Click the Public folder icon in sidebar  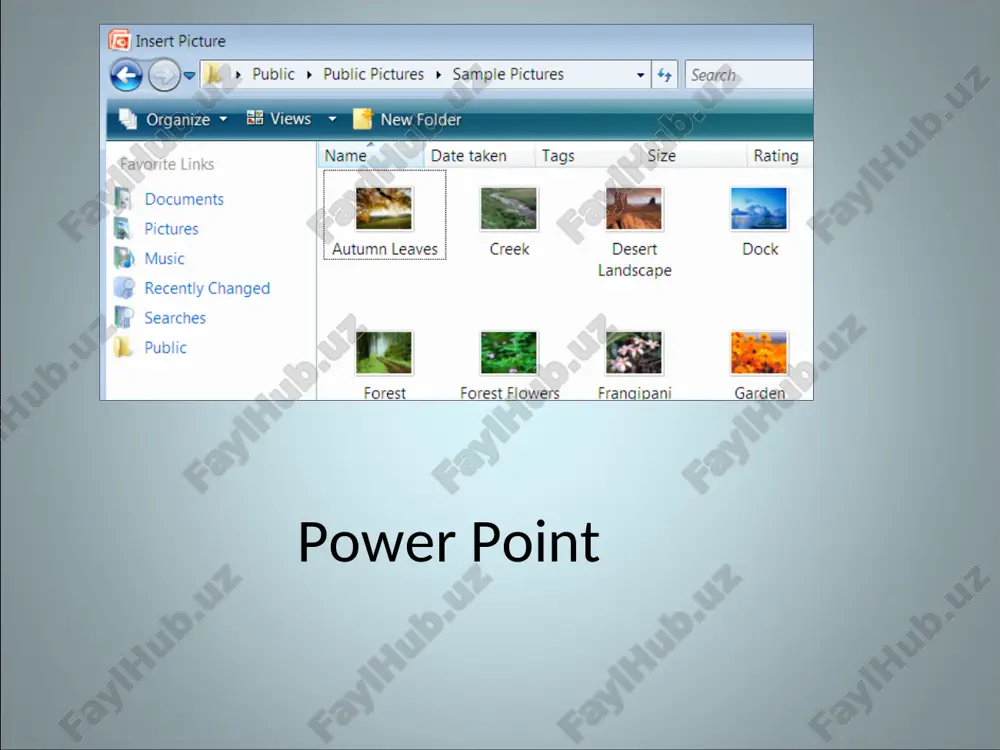point(122,347)
